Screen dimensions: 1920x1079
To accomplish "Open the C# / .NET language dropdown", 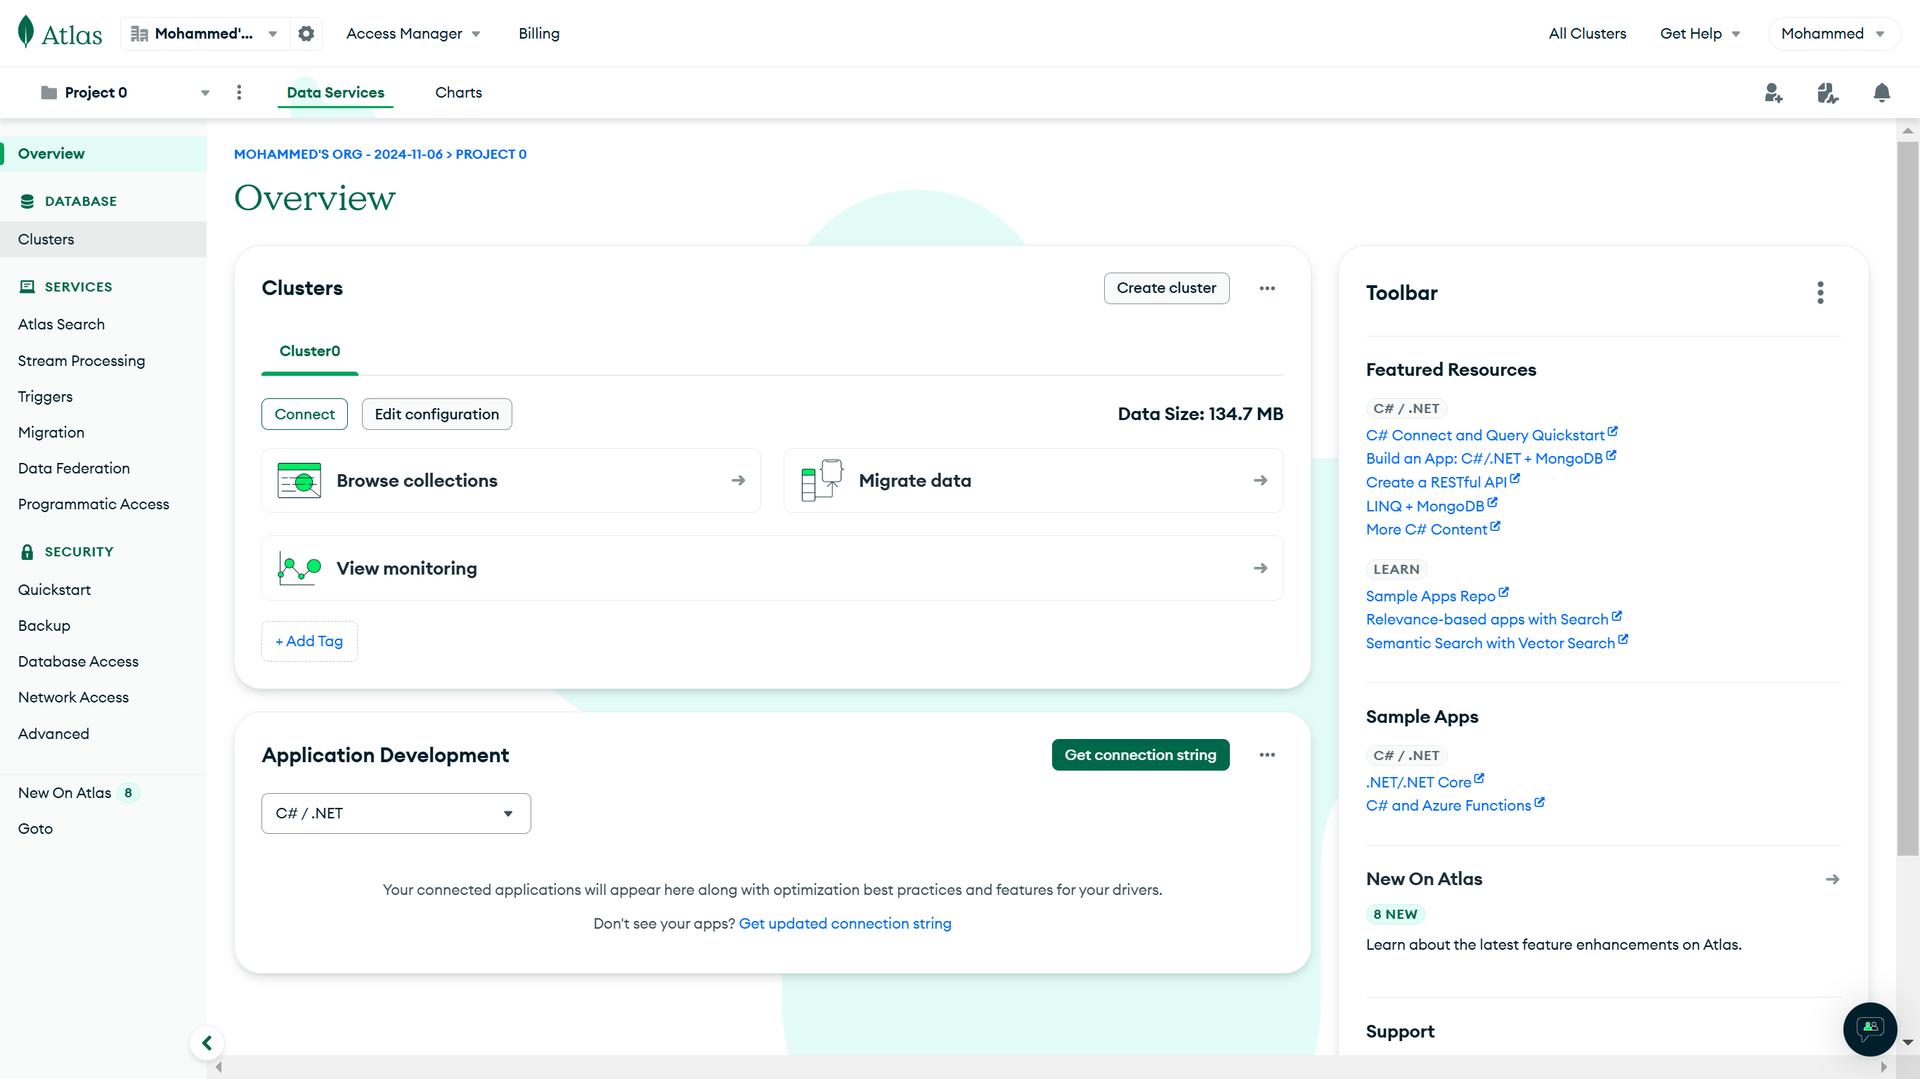I will pyautogui.click(x=395, y=813).
